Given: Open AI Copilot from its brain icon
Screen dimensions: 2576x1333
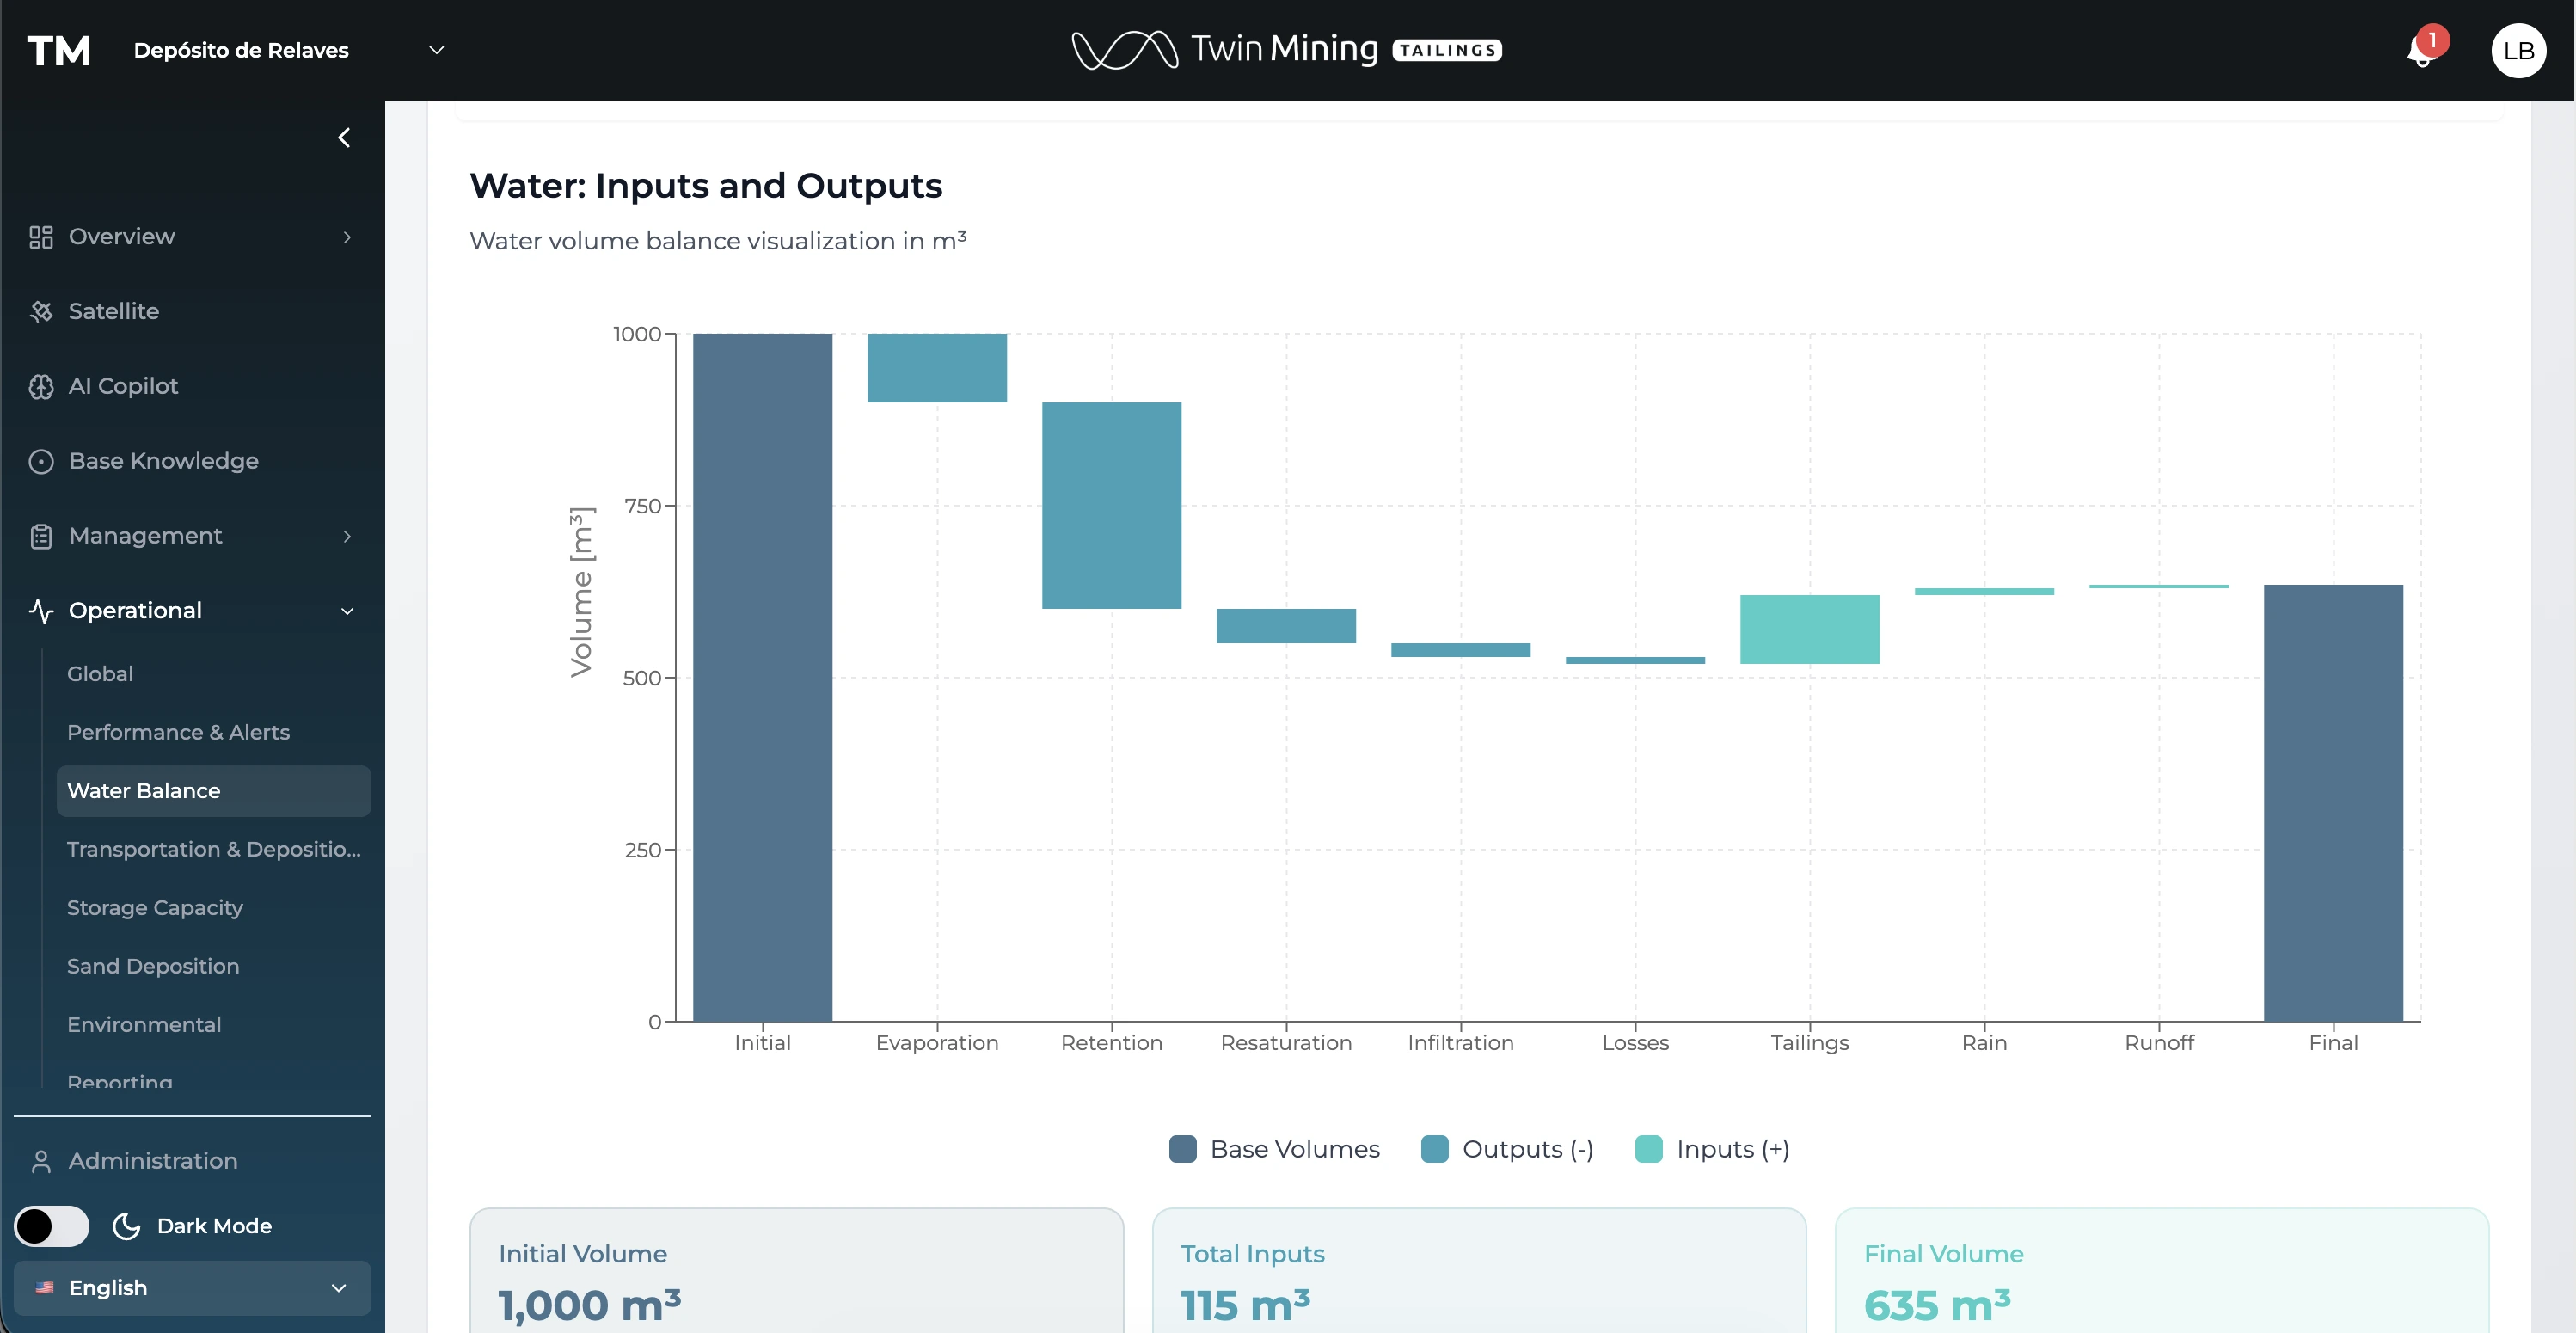Looking at the screenshot, I should [41, 387].
